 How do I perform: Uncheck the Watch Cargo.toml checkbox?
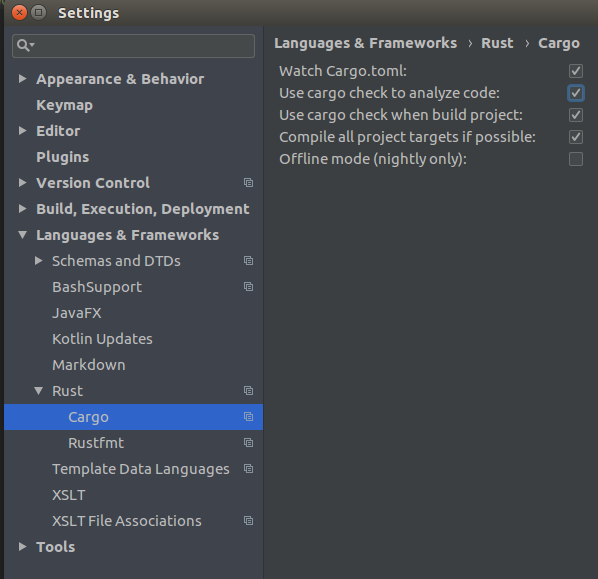pyautogui.click(x=575, y=71)
